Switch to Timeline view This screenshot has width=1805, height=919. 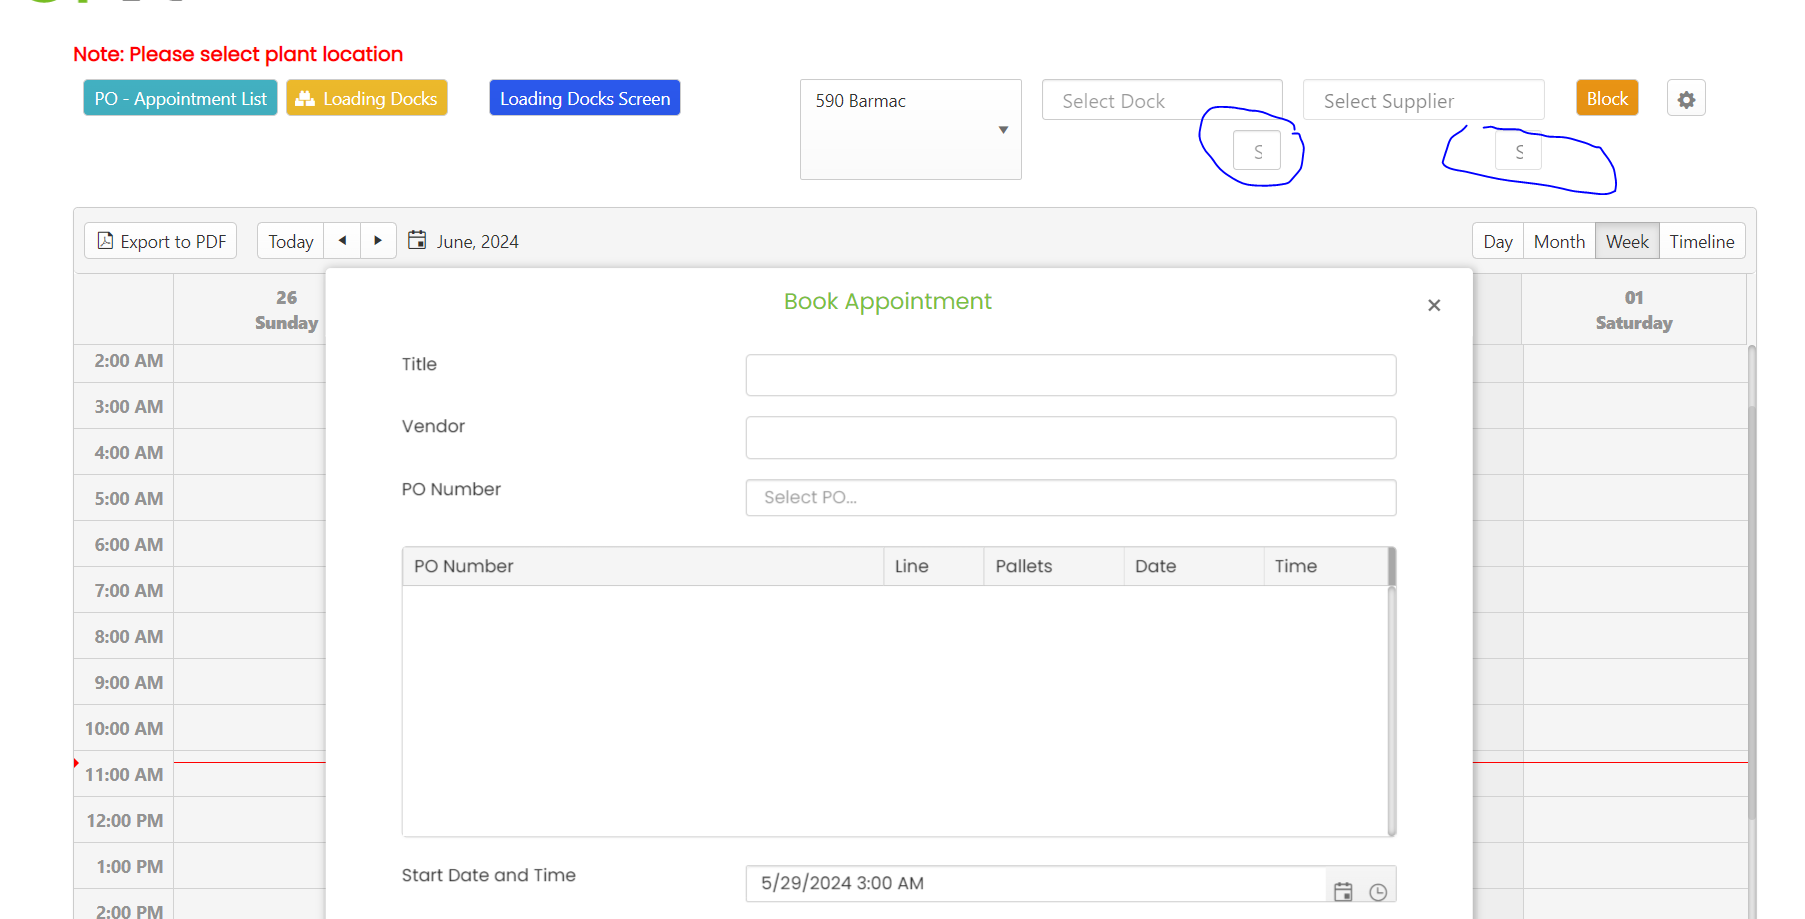(x=1701, y=242)
